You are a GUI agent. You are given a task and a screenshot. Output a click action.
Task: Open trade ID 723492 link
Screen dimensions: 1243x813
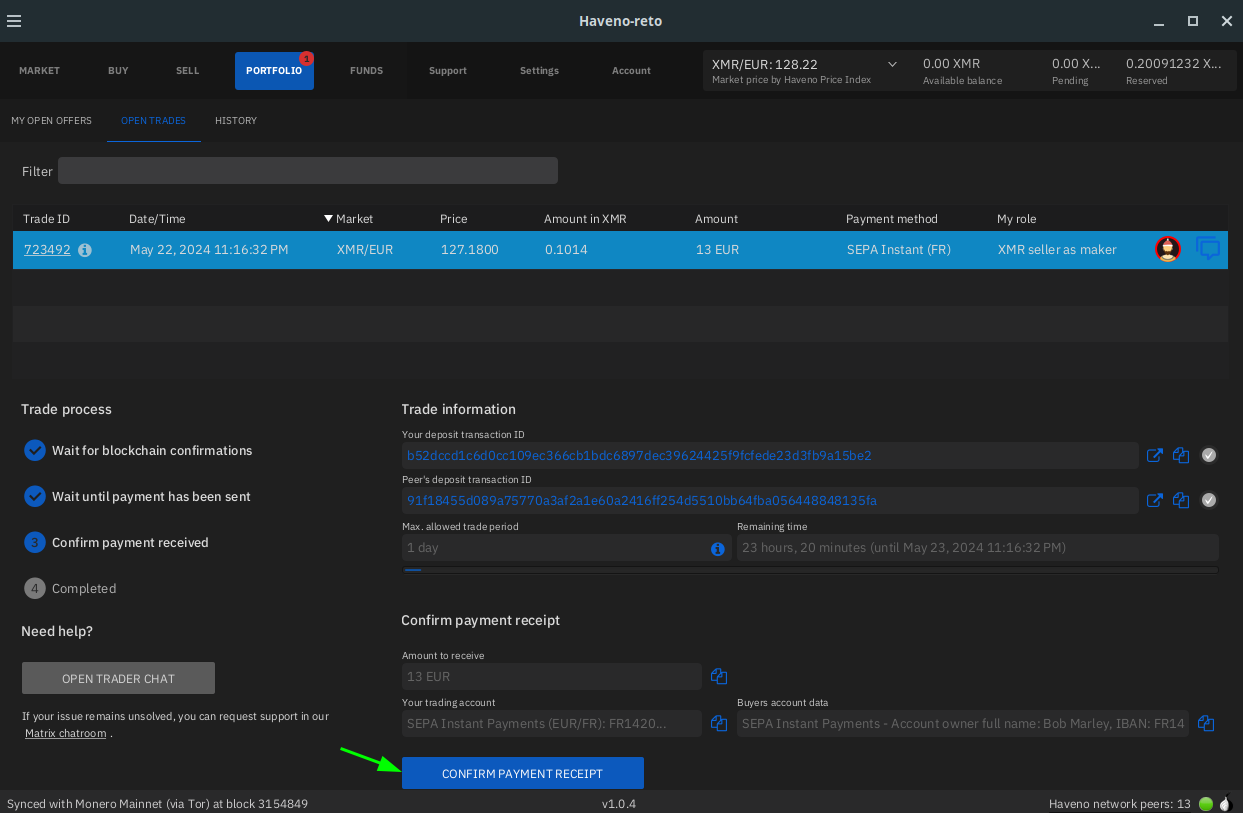click(47, 250)
